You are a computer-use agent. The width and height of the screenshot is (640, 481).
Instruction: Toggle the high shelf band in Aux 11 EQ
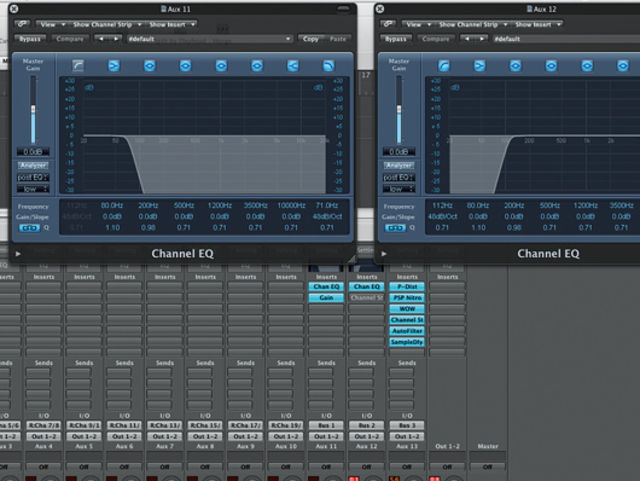(x=293, y=65)
